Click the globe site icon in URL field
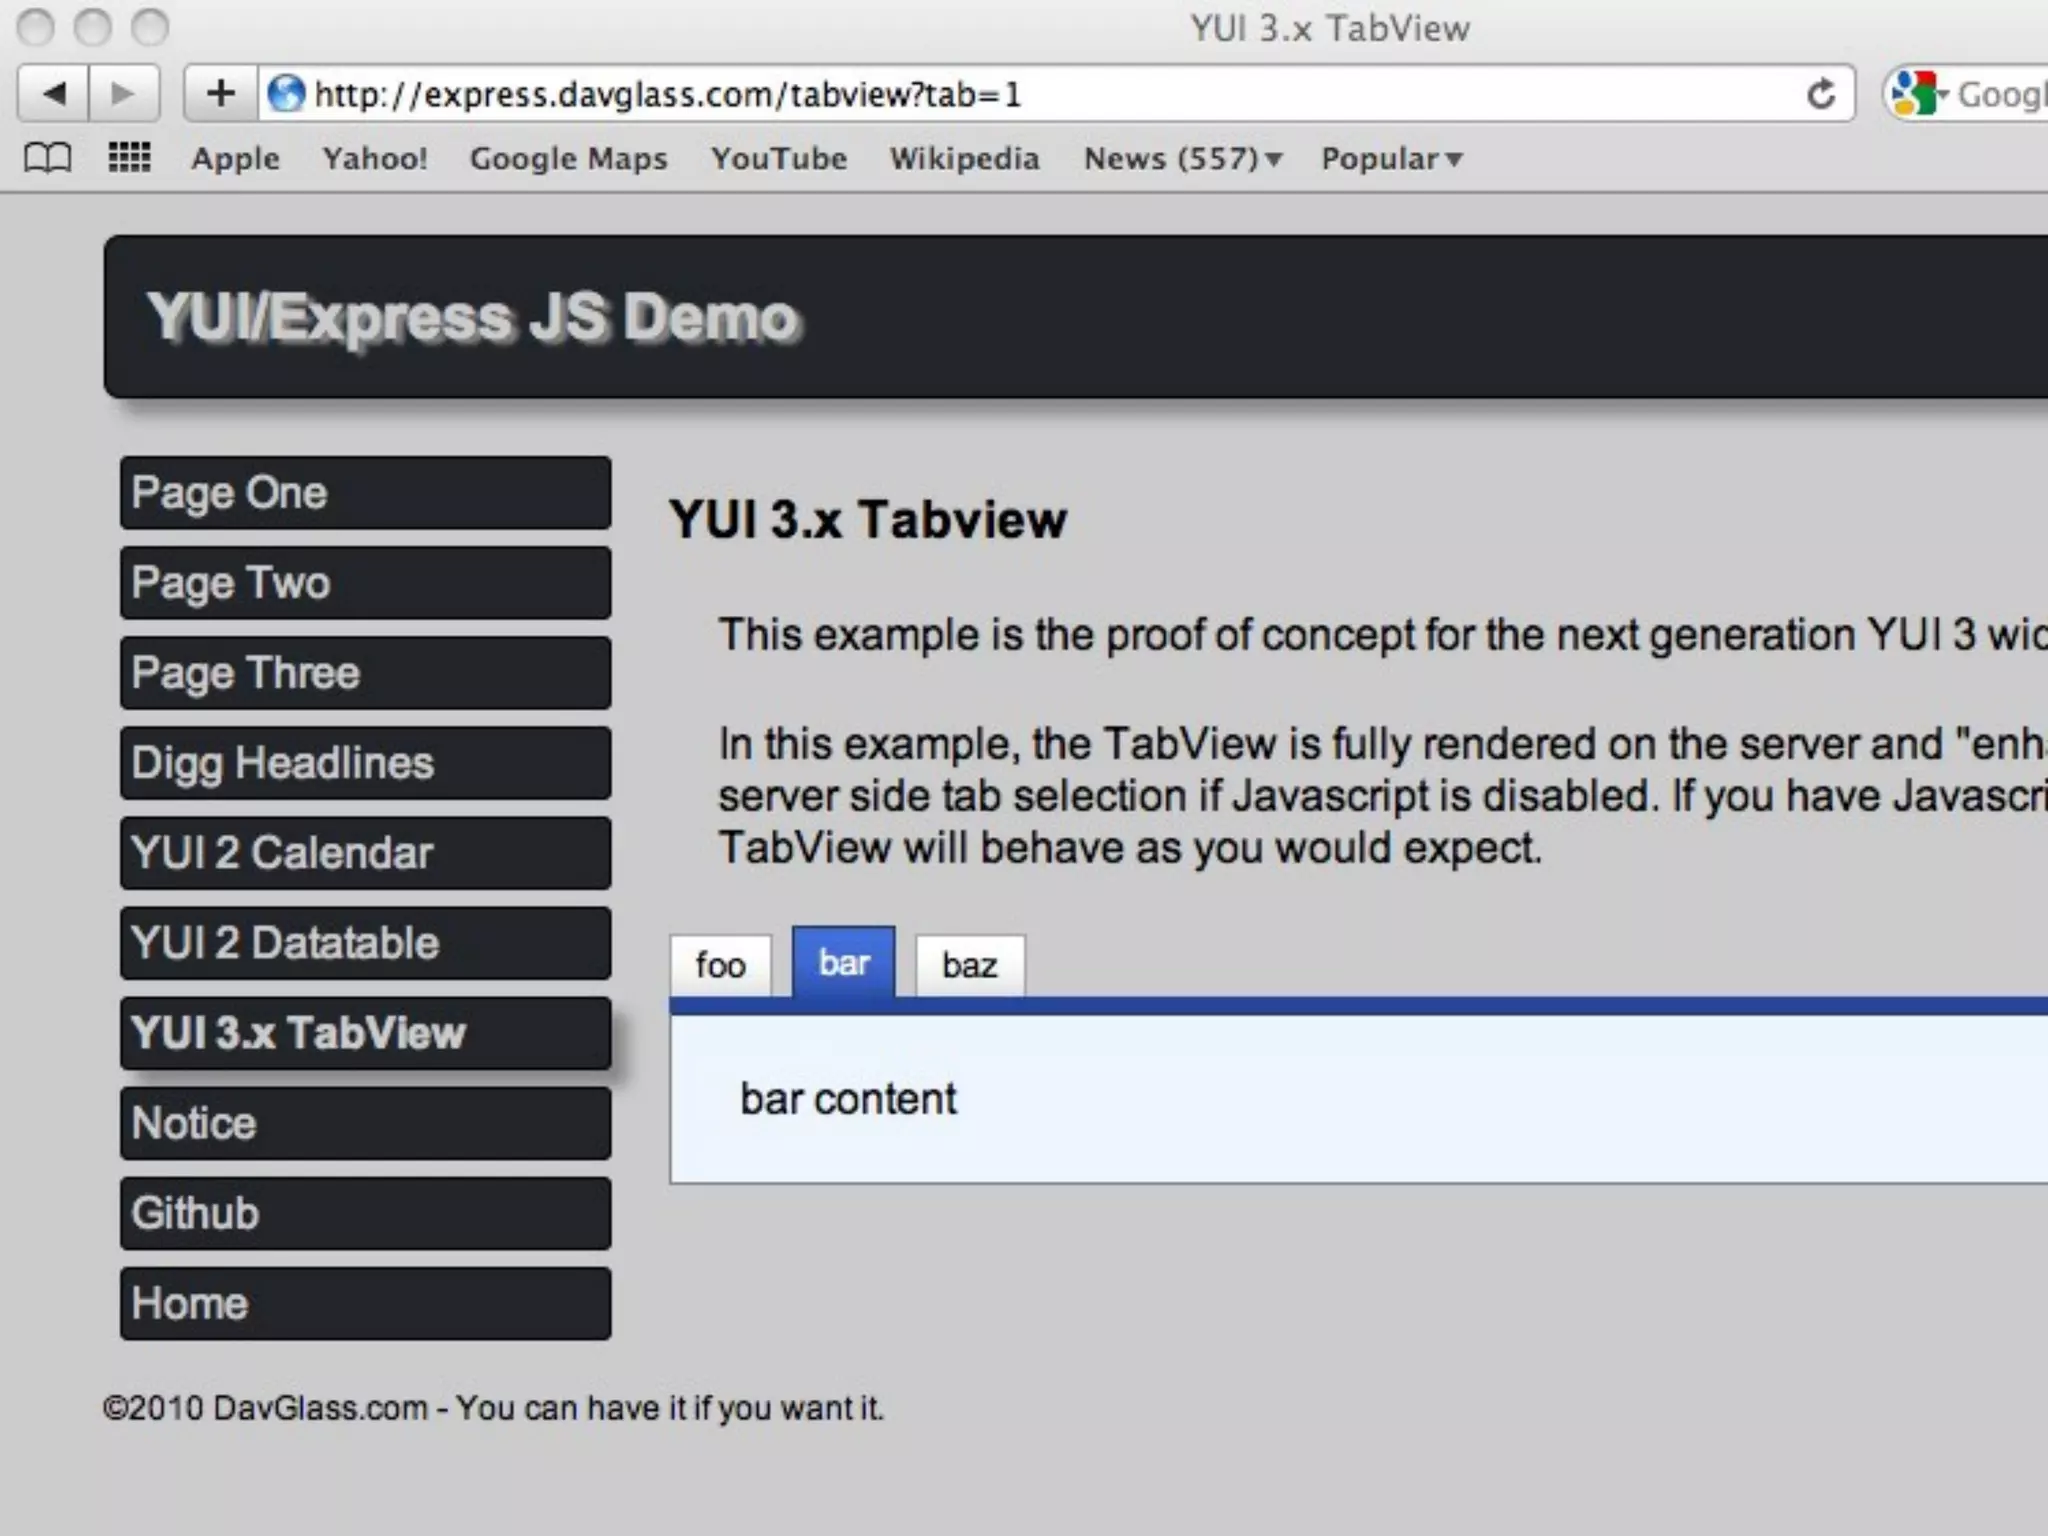2048x1536 pixels. [x=287, y=94]
